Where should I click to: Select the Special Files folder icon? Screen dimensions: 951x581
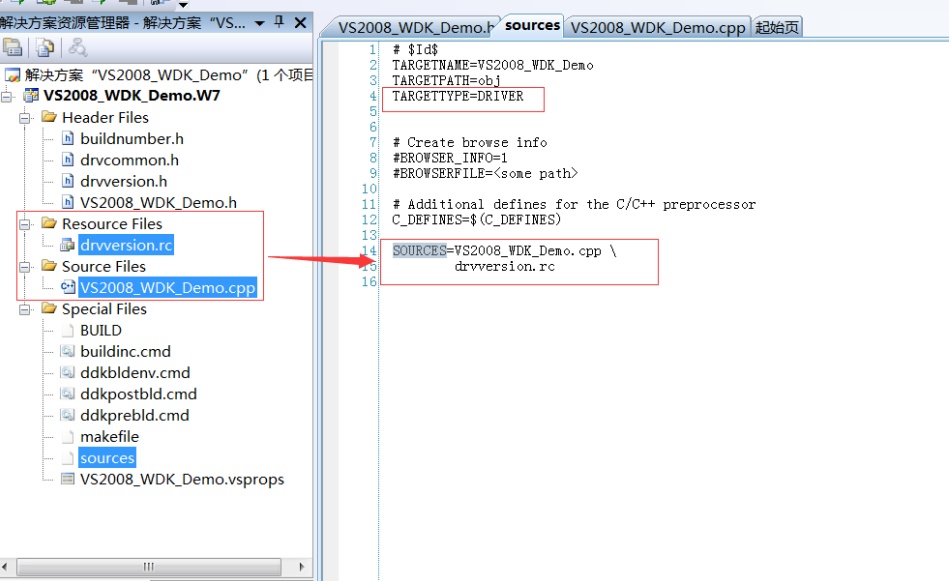coord(49,308)
